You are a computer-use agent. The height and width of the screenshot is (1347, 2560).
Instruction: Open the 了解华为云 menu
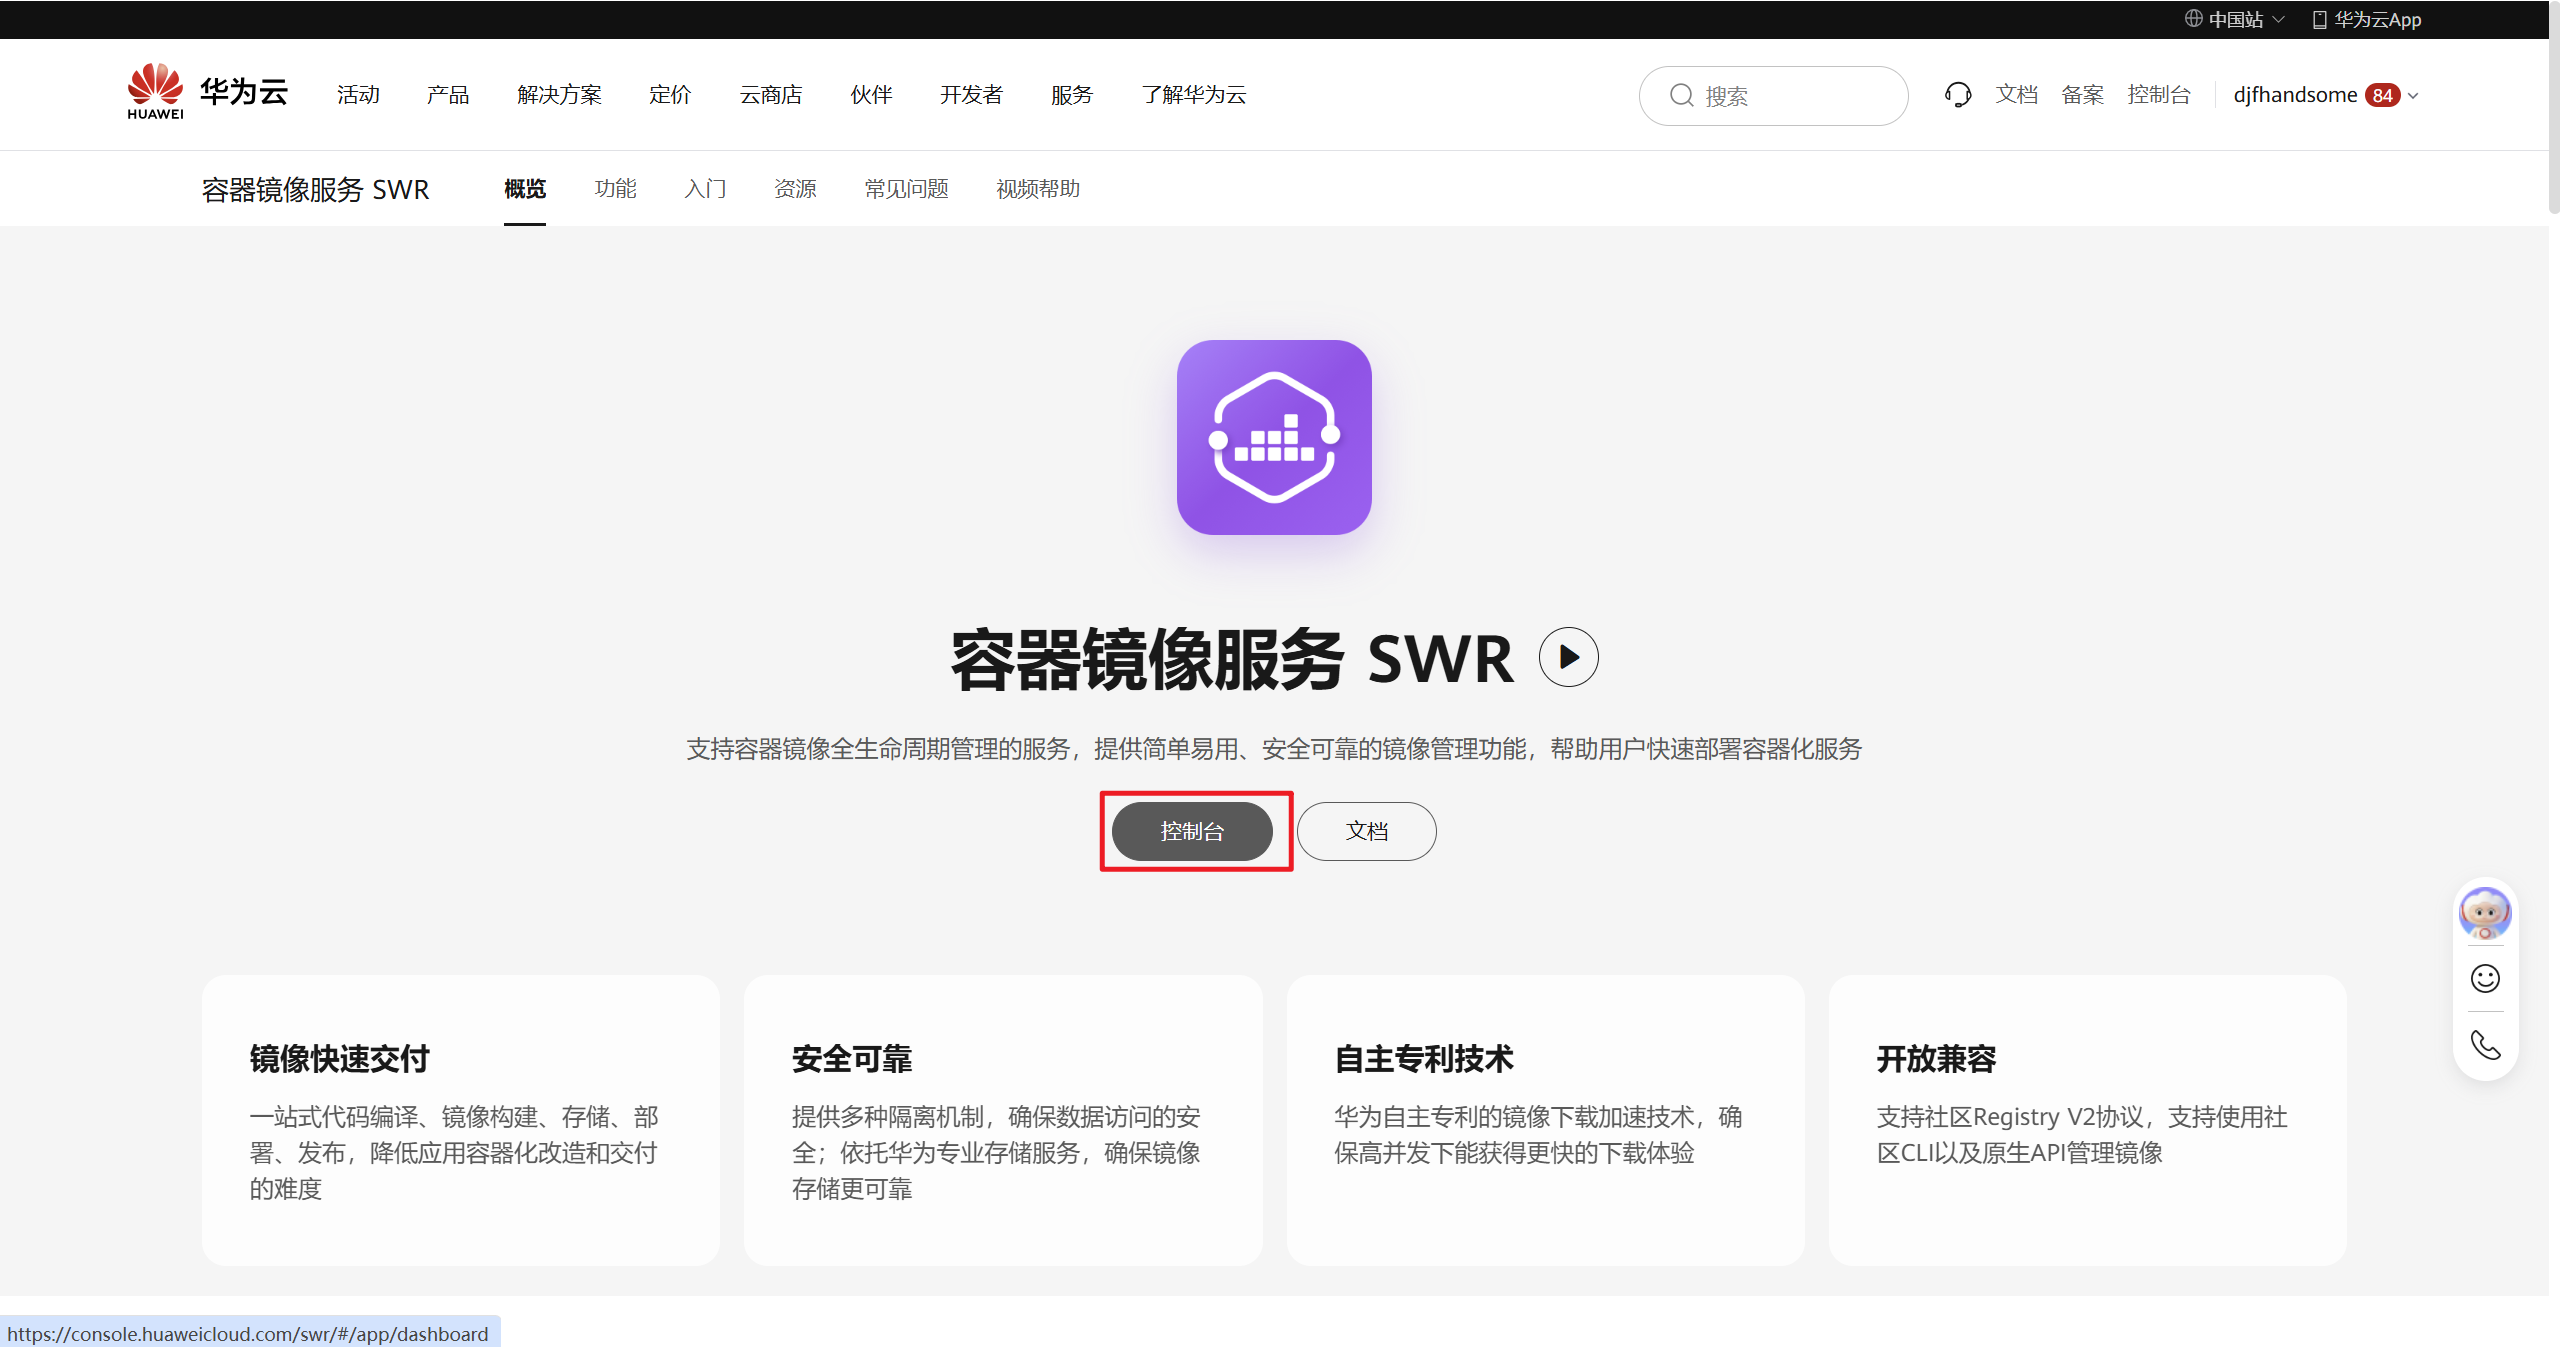[1194, 95]
